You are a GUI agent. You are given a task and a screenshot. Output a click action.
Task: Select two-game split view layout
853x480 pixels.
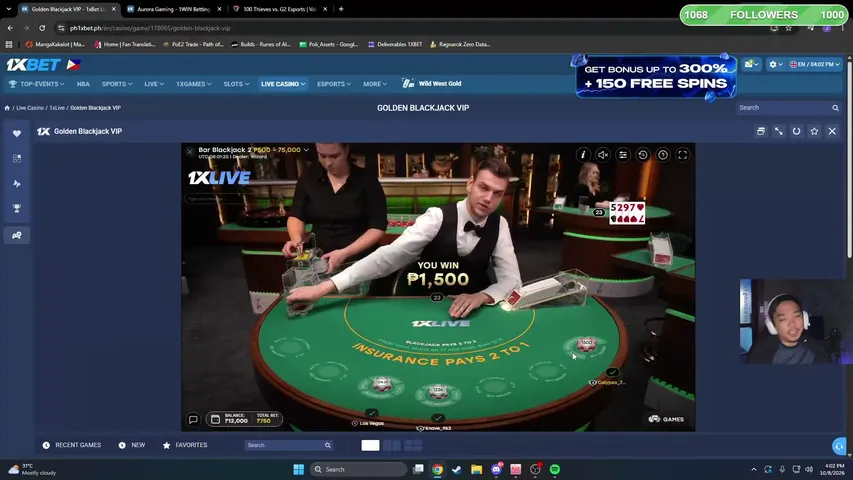click(392, 445)
